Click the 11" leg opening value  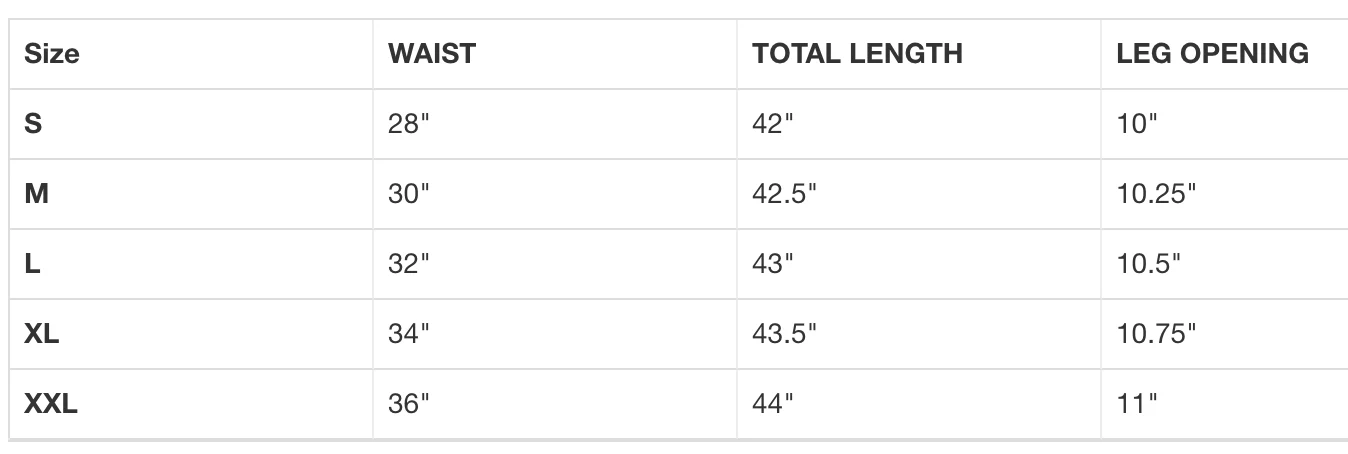click(x=1136, y=404)
